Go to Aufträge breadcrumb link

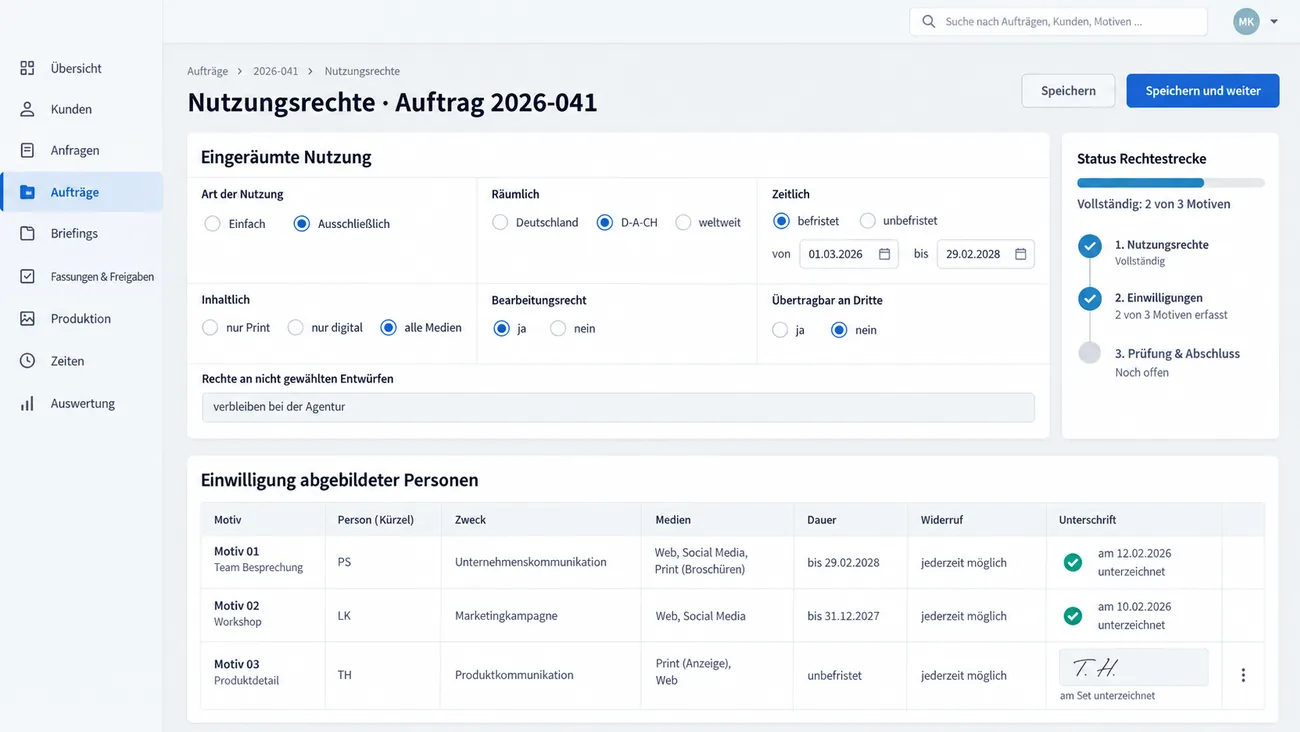pos(208,71)
